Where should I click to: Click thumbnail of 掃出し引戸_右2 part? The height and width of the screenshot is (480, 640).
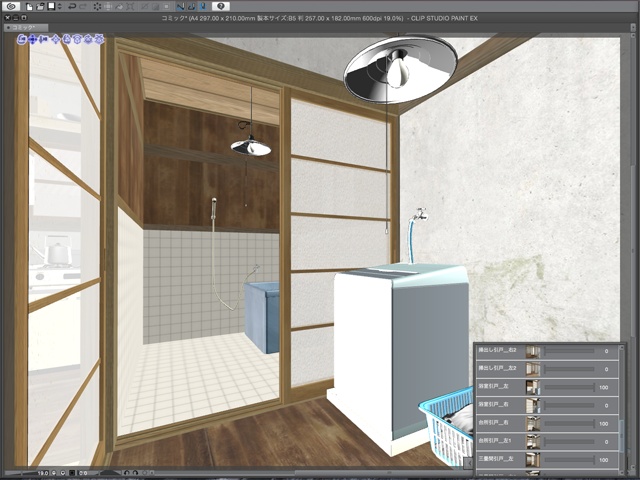coord(533,351)
